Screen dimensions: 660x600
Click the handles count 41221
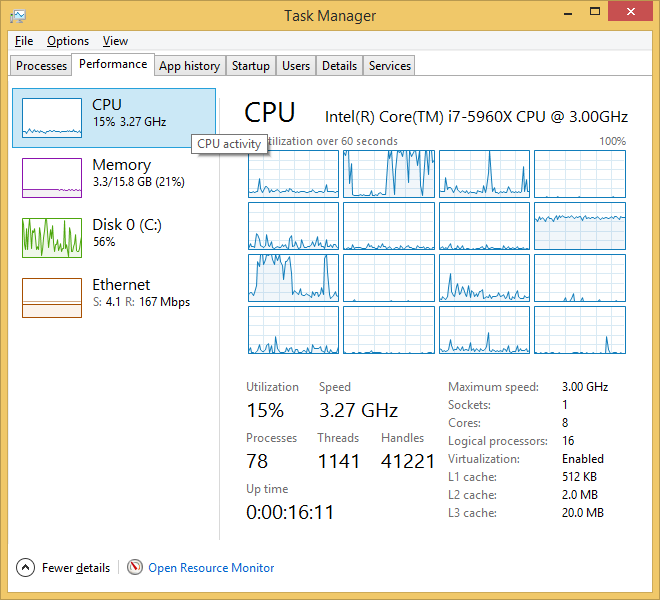pos(408,461)
